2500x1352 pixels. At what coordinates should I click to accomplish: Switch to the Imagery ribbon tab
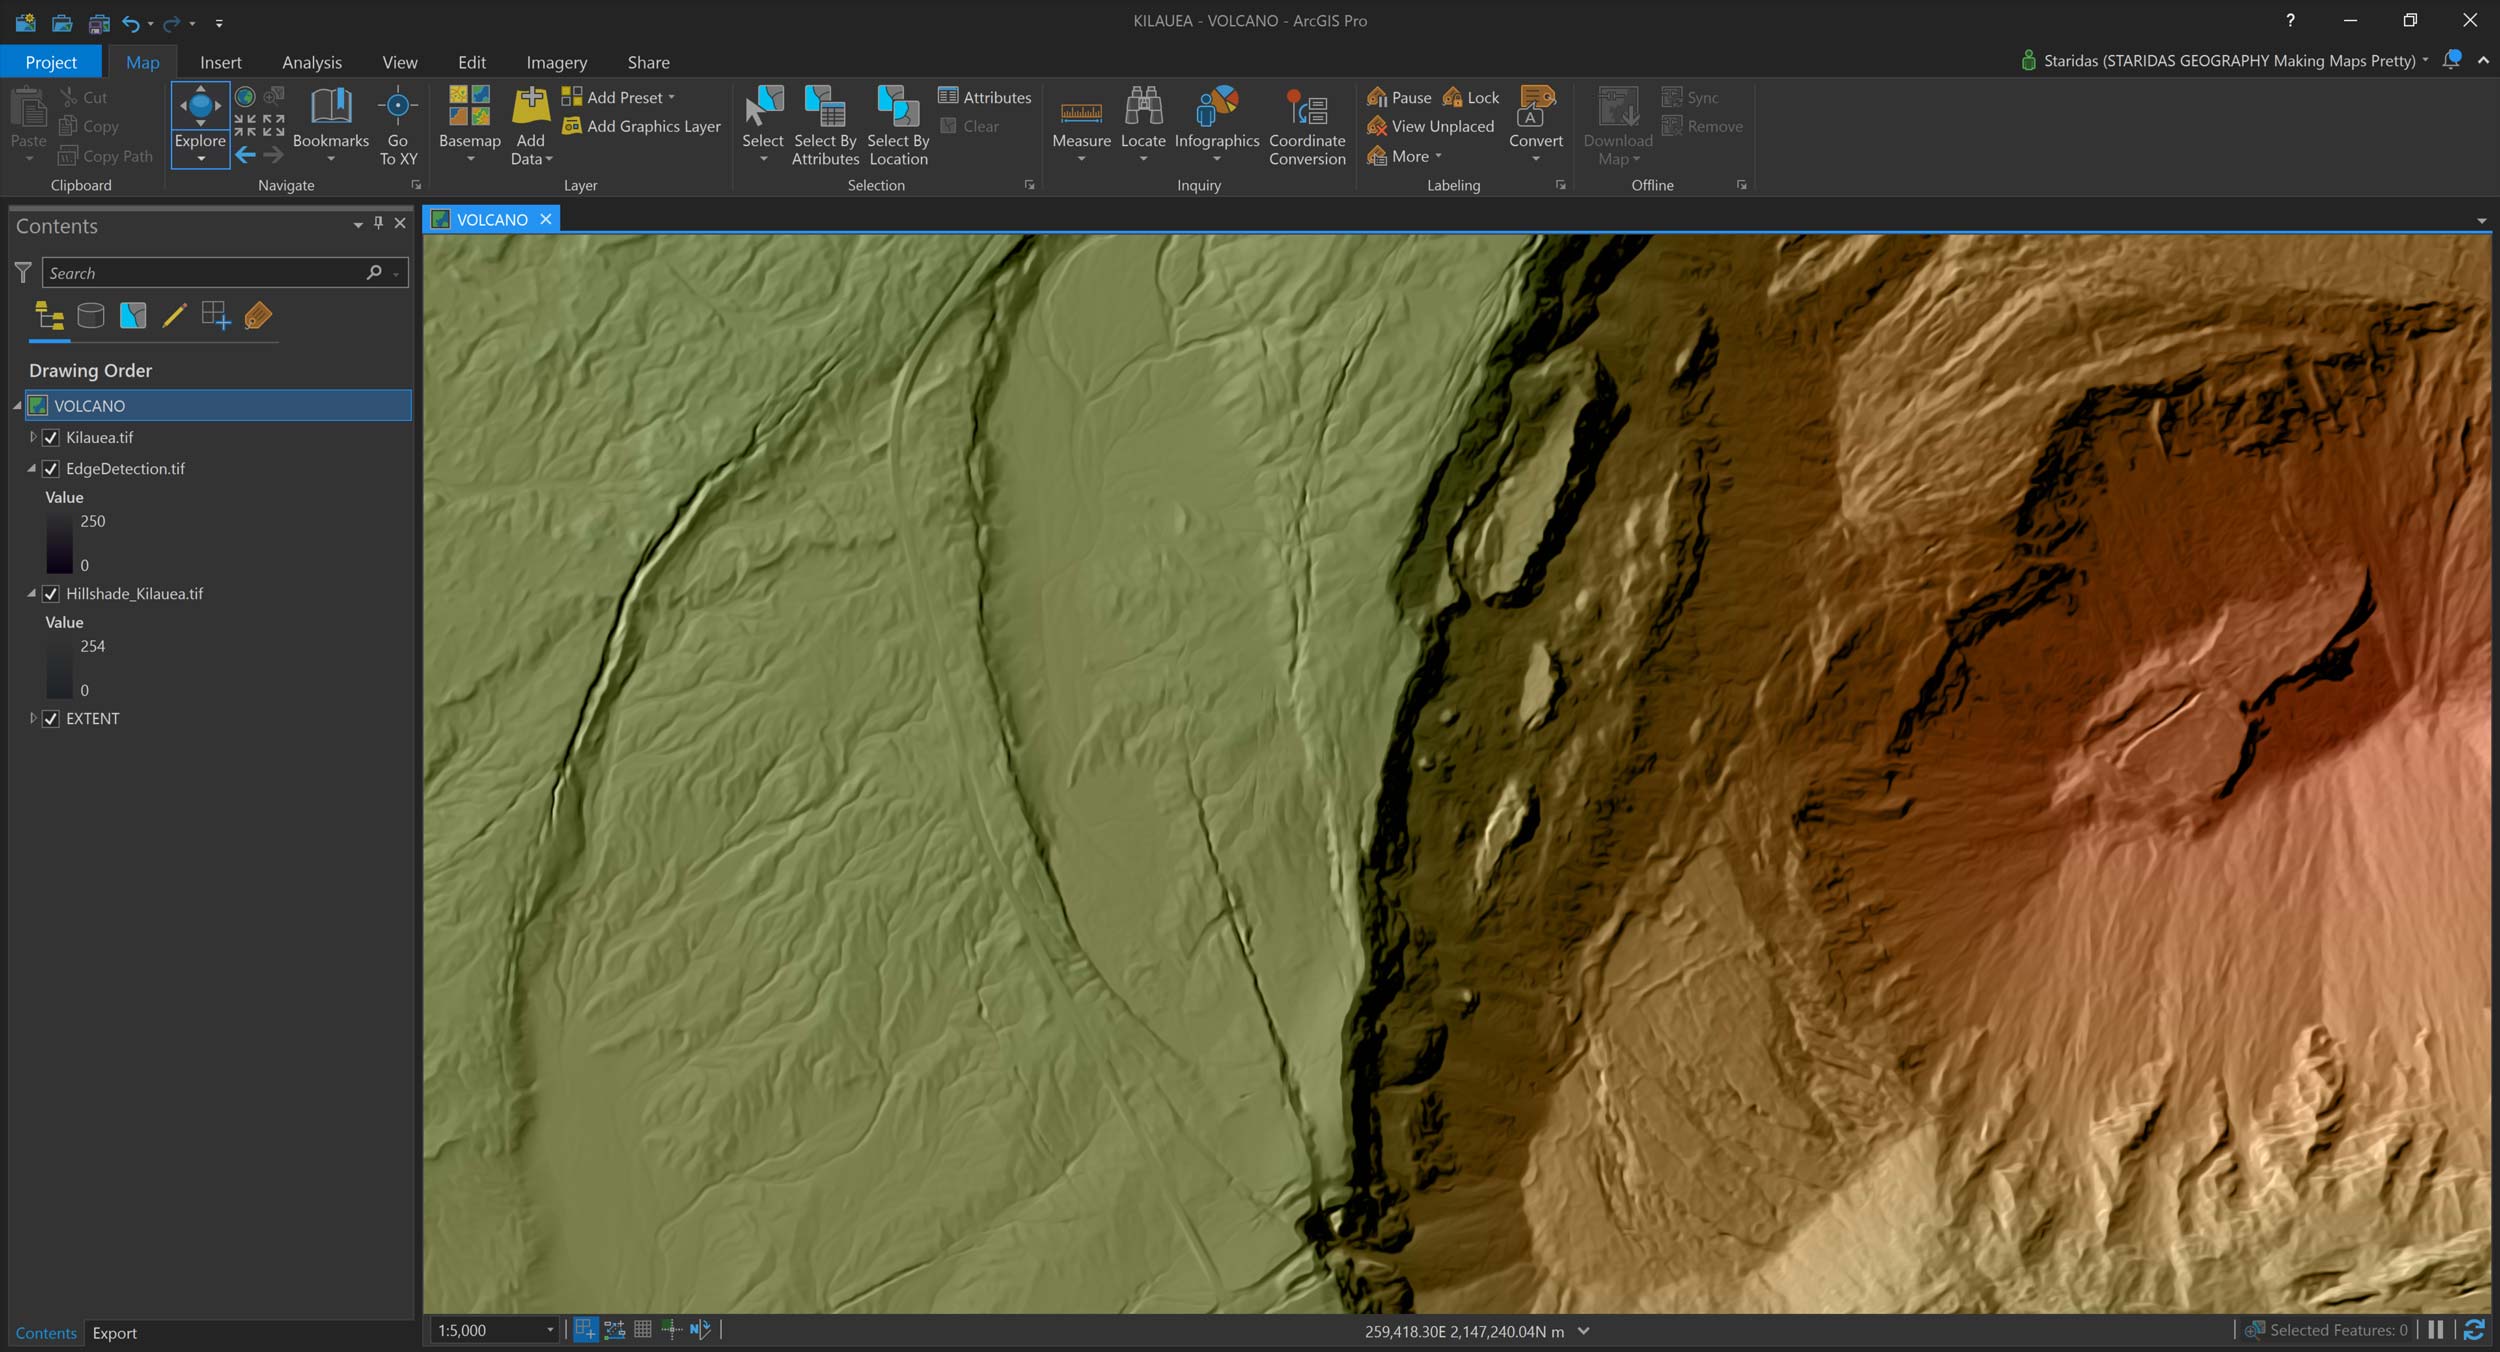(x=556, y=62)
